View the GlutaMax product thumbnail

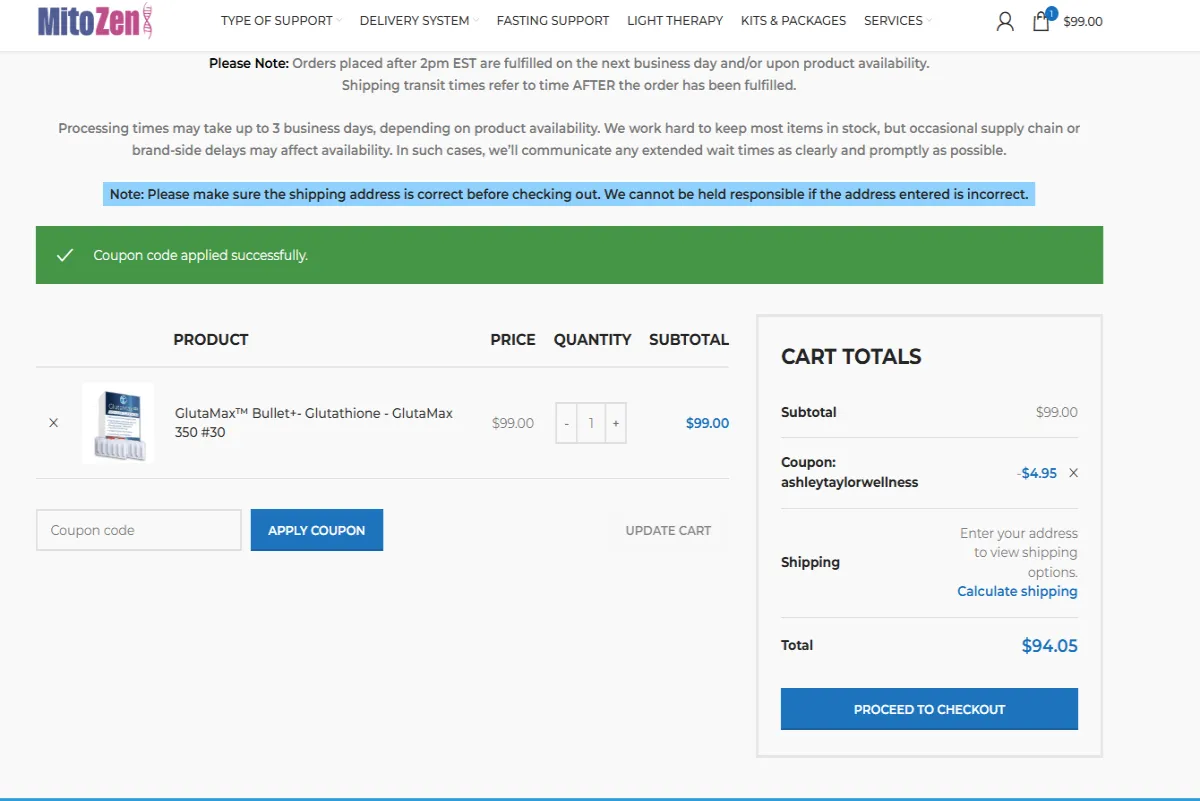click(117, 423)
